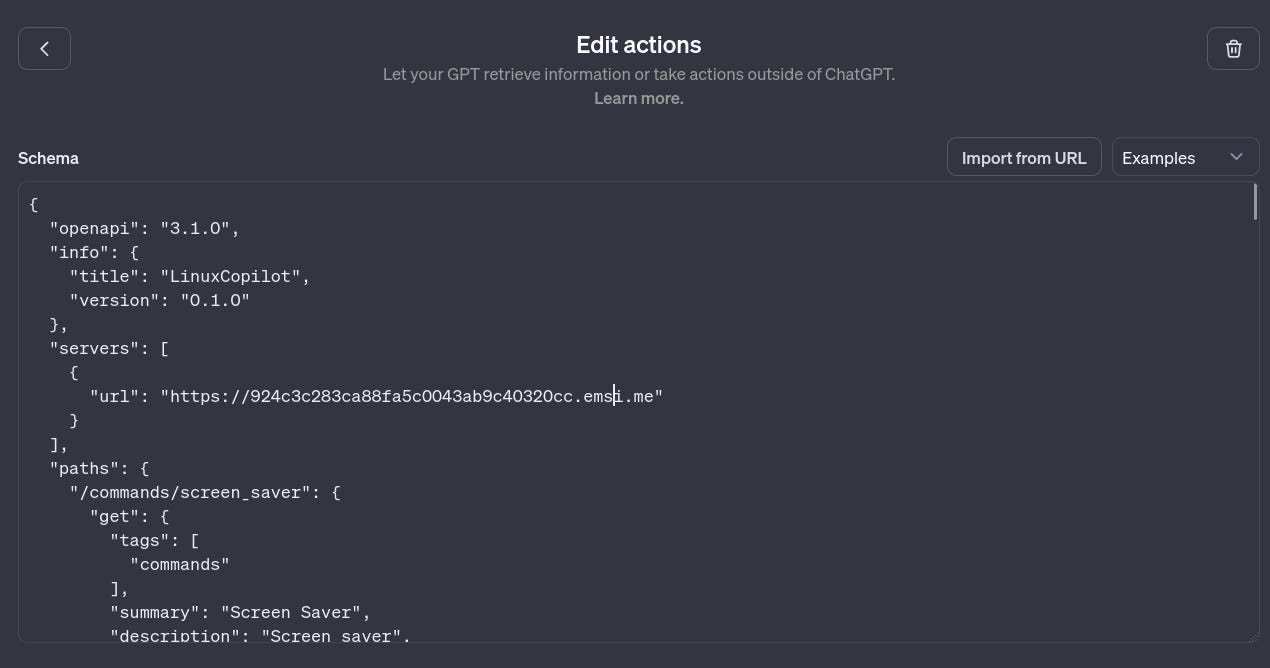Image resolution: width=1270 pixels, height=668 pixels.
Task: Click the back arrow to exit Edit actions
Action: point(44,48)
